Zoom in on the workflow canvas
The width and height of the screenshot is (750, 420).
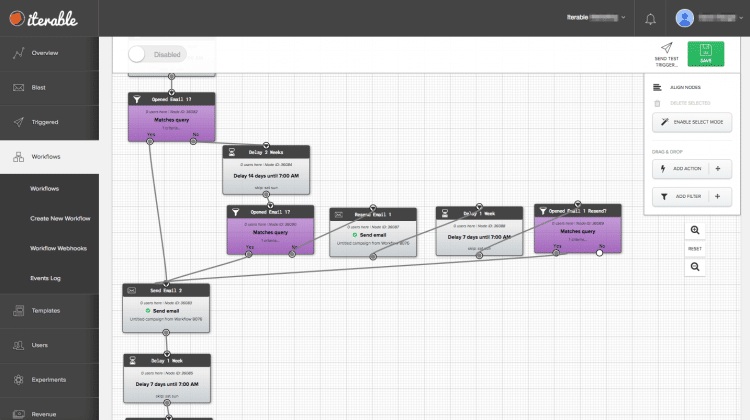[695, 230]
